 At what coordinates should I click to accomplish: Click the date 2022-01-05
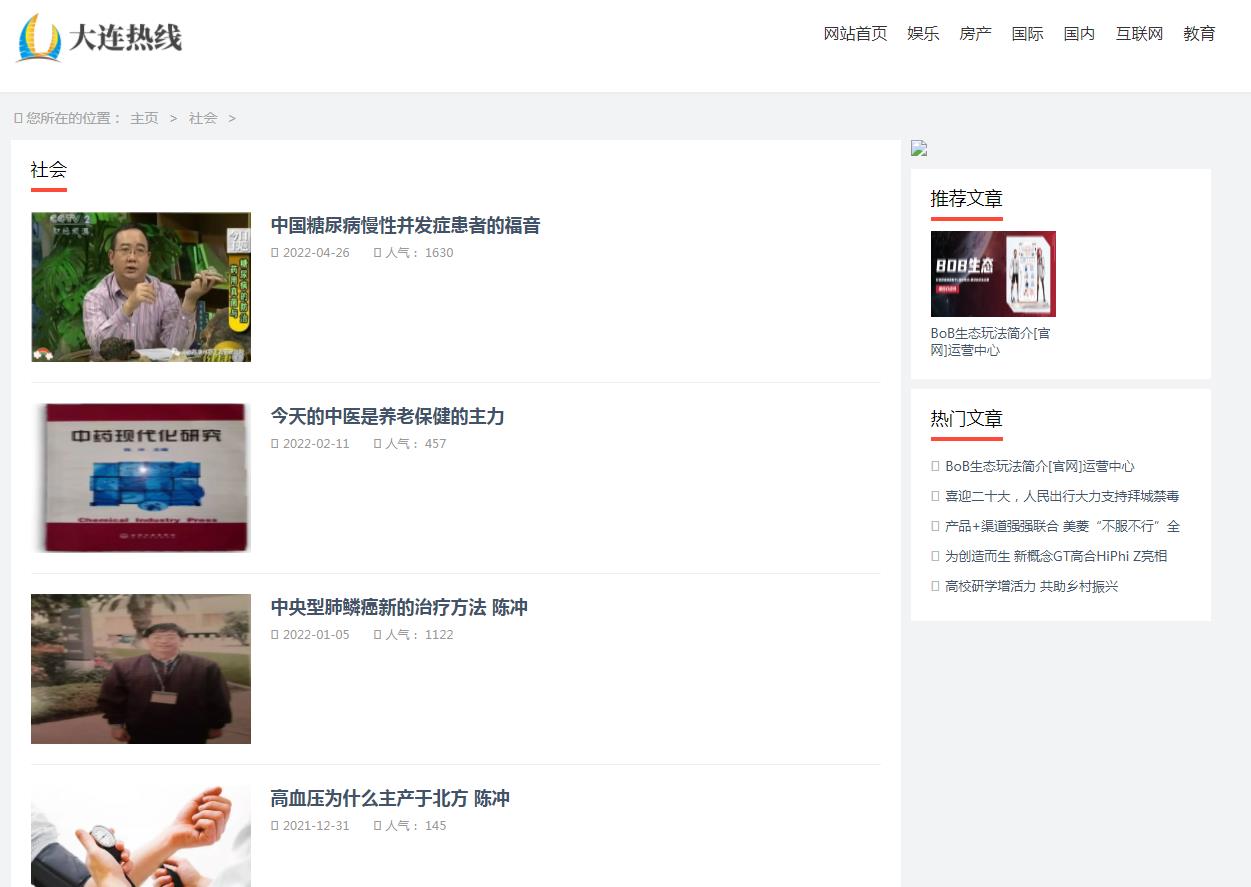[x=316, y=635]
